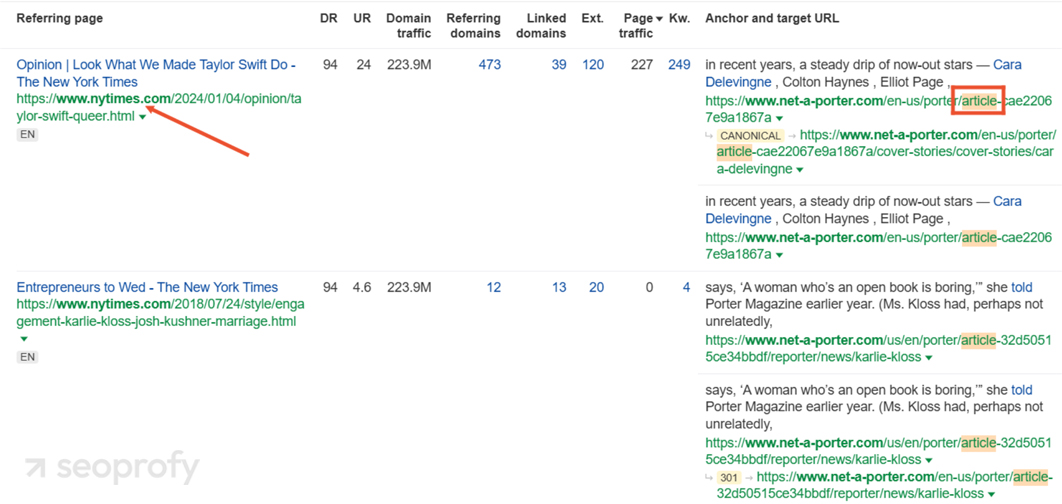Open the 20 external links value

click(597, 287)
